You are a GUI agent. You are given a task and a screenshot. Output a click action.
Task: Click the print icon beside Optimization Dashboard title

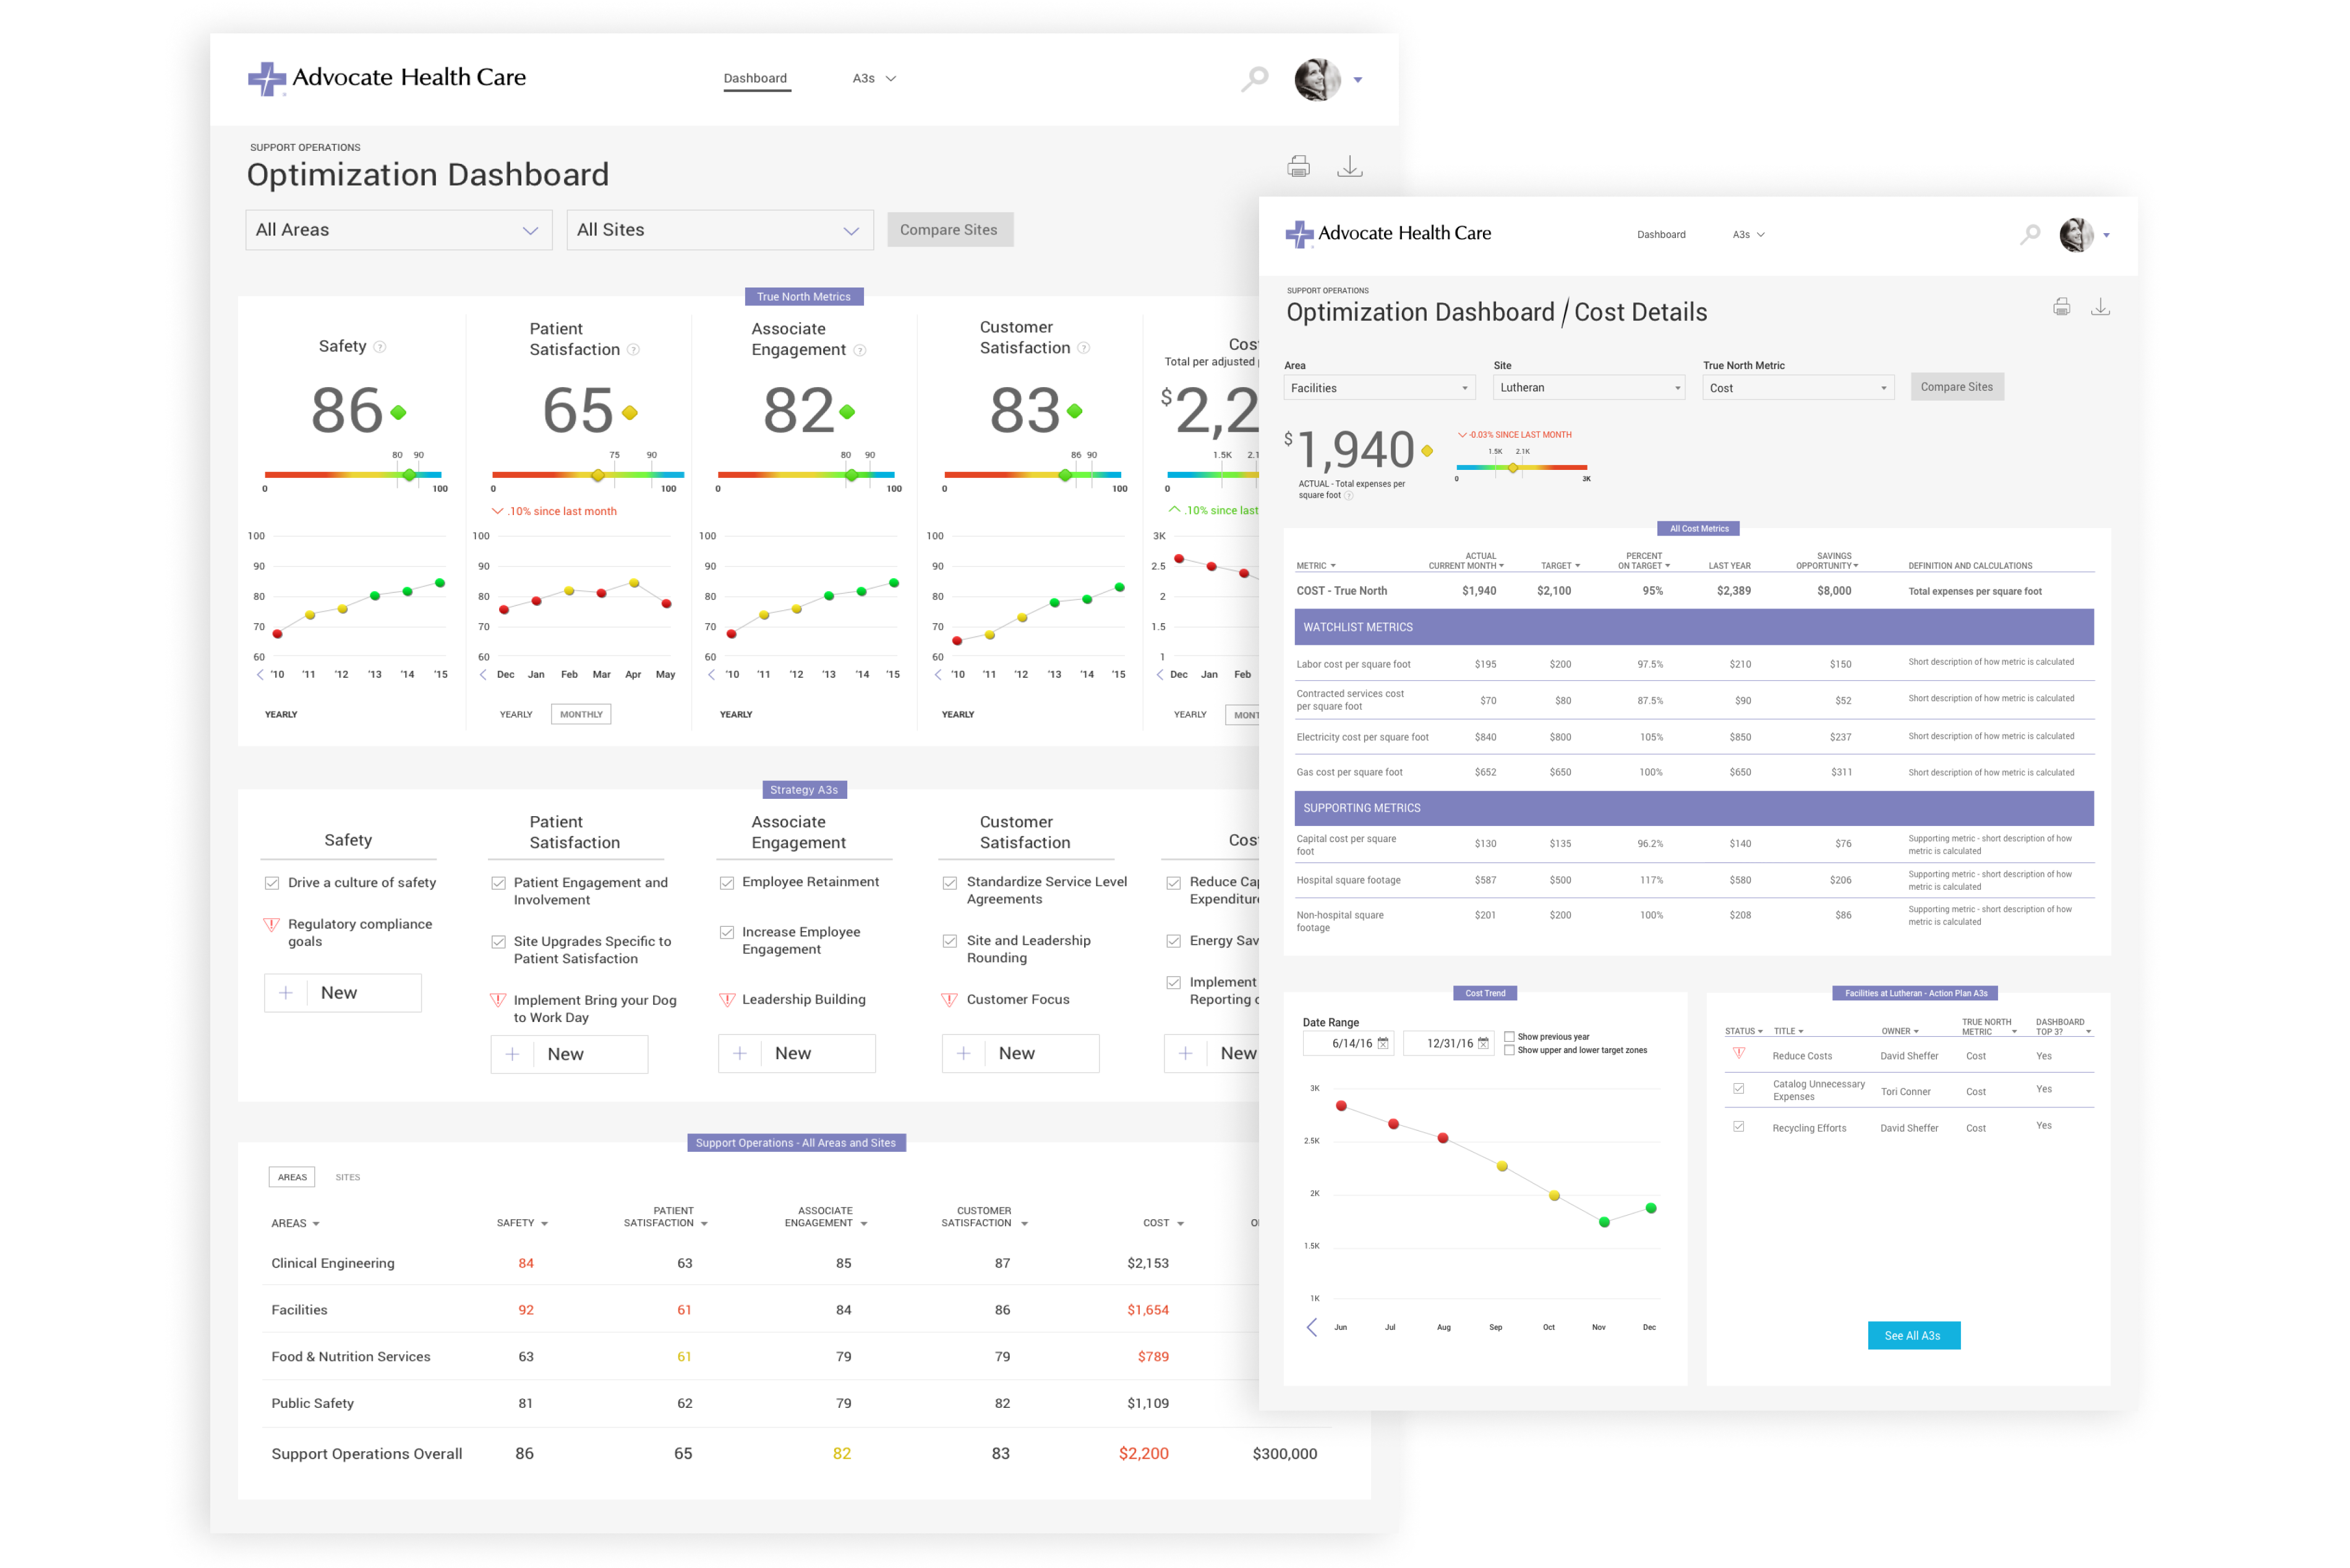1298,166
